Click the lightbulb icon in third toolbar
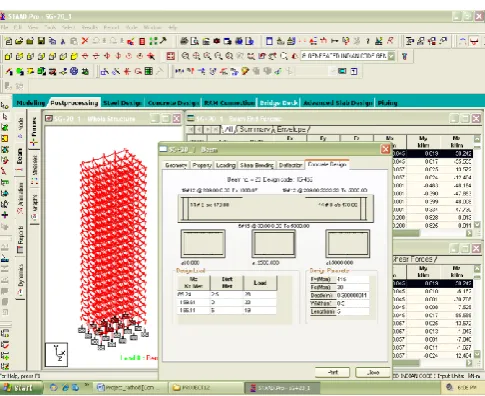Viewport: 485px width, 396px height. tap(246, 71)
